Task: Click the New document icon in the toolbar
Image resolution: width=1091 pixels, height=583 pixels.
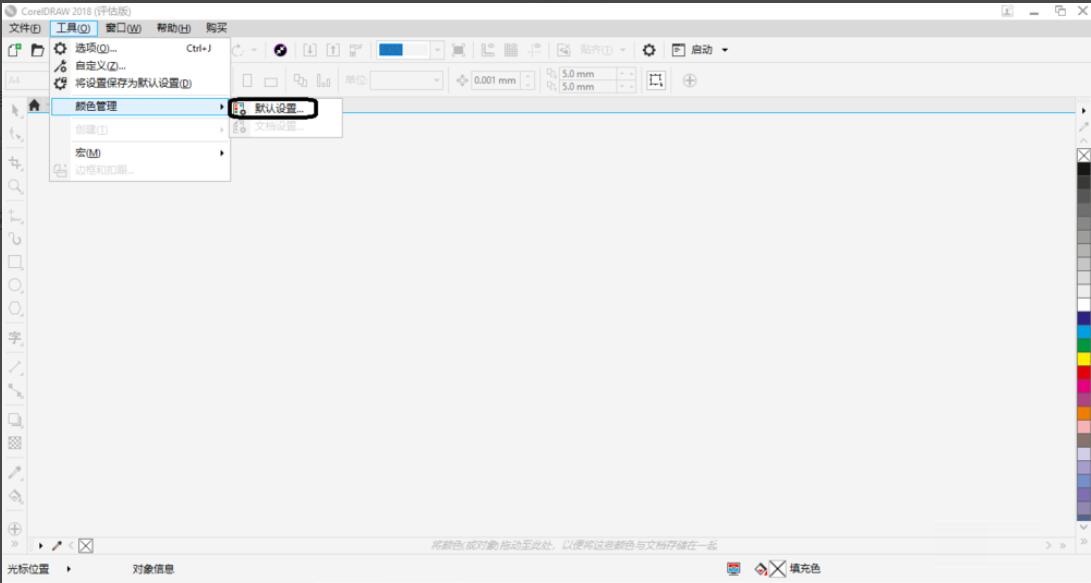Action: [15, 50]
